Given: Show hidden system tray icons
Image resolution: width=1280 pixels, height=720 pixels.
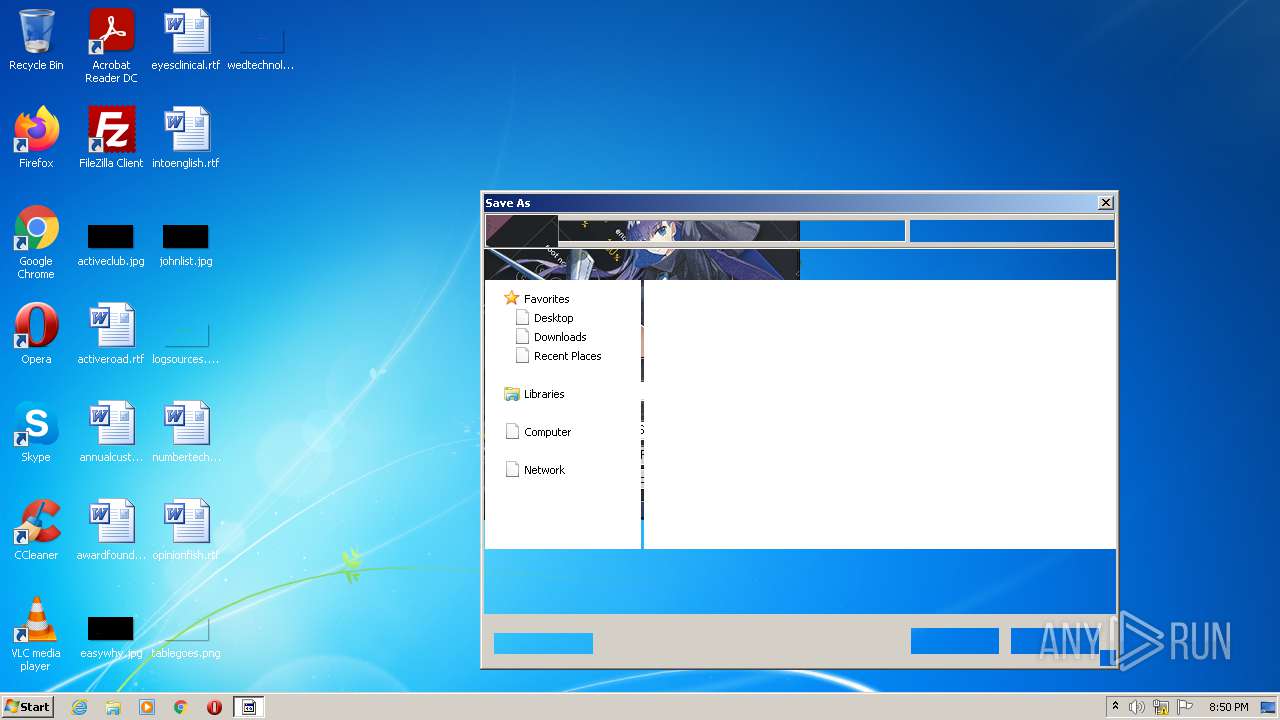Looking at the screenshot, I should (1115, 707).
